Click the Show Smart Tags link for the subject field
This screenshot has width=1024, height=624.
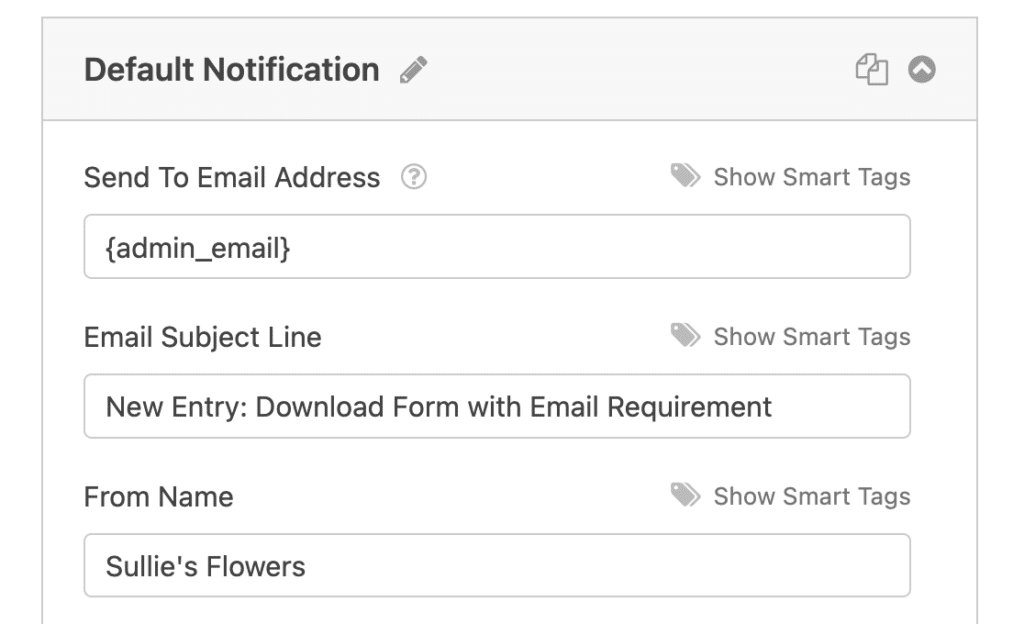pyautogui.click(x=810, y=336)
